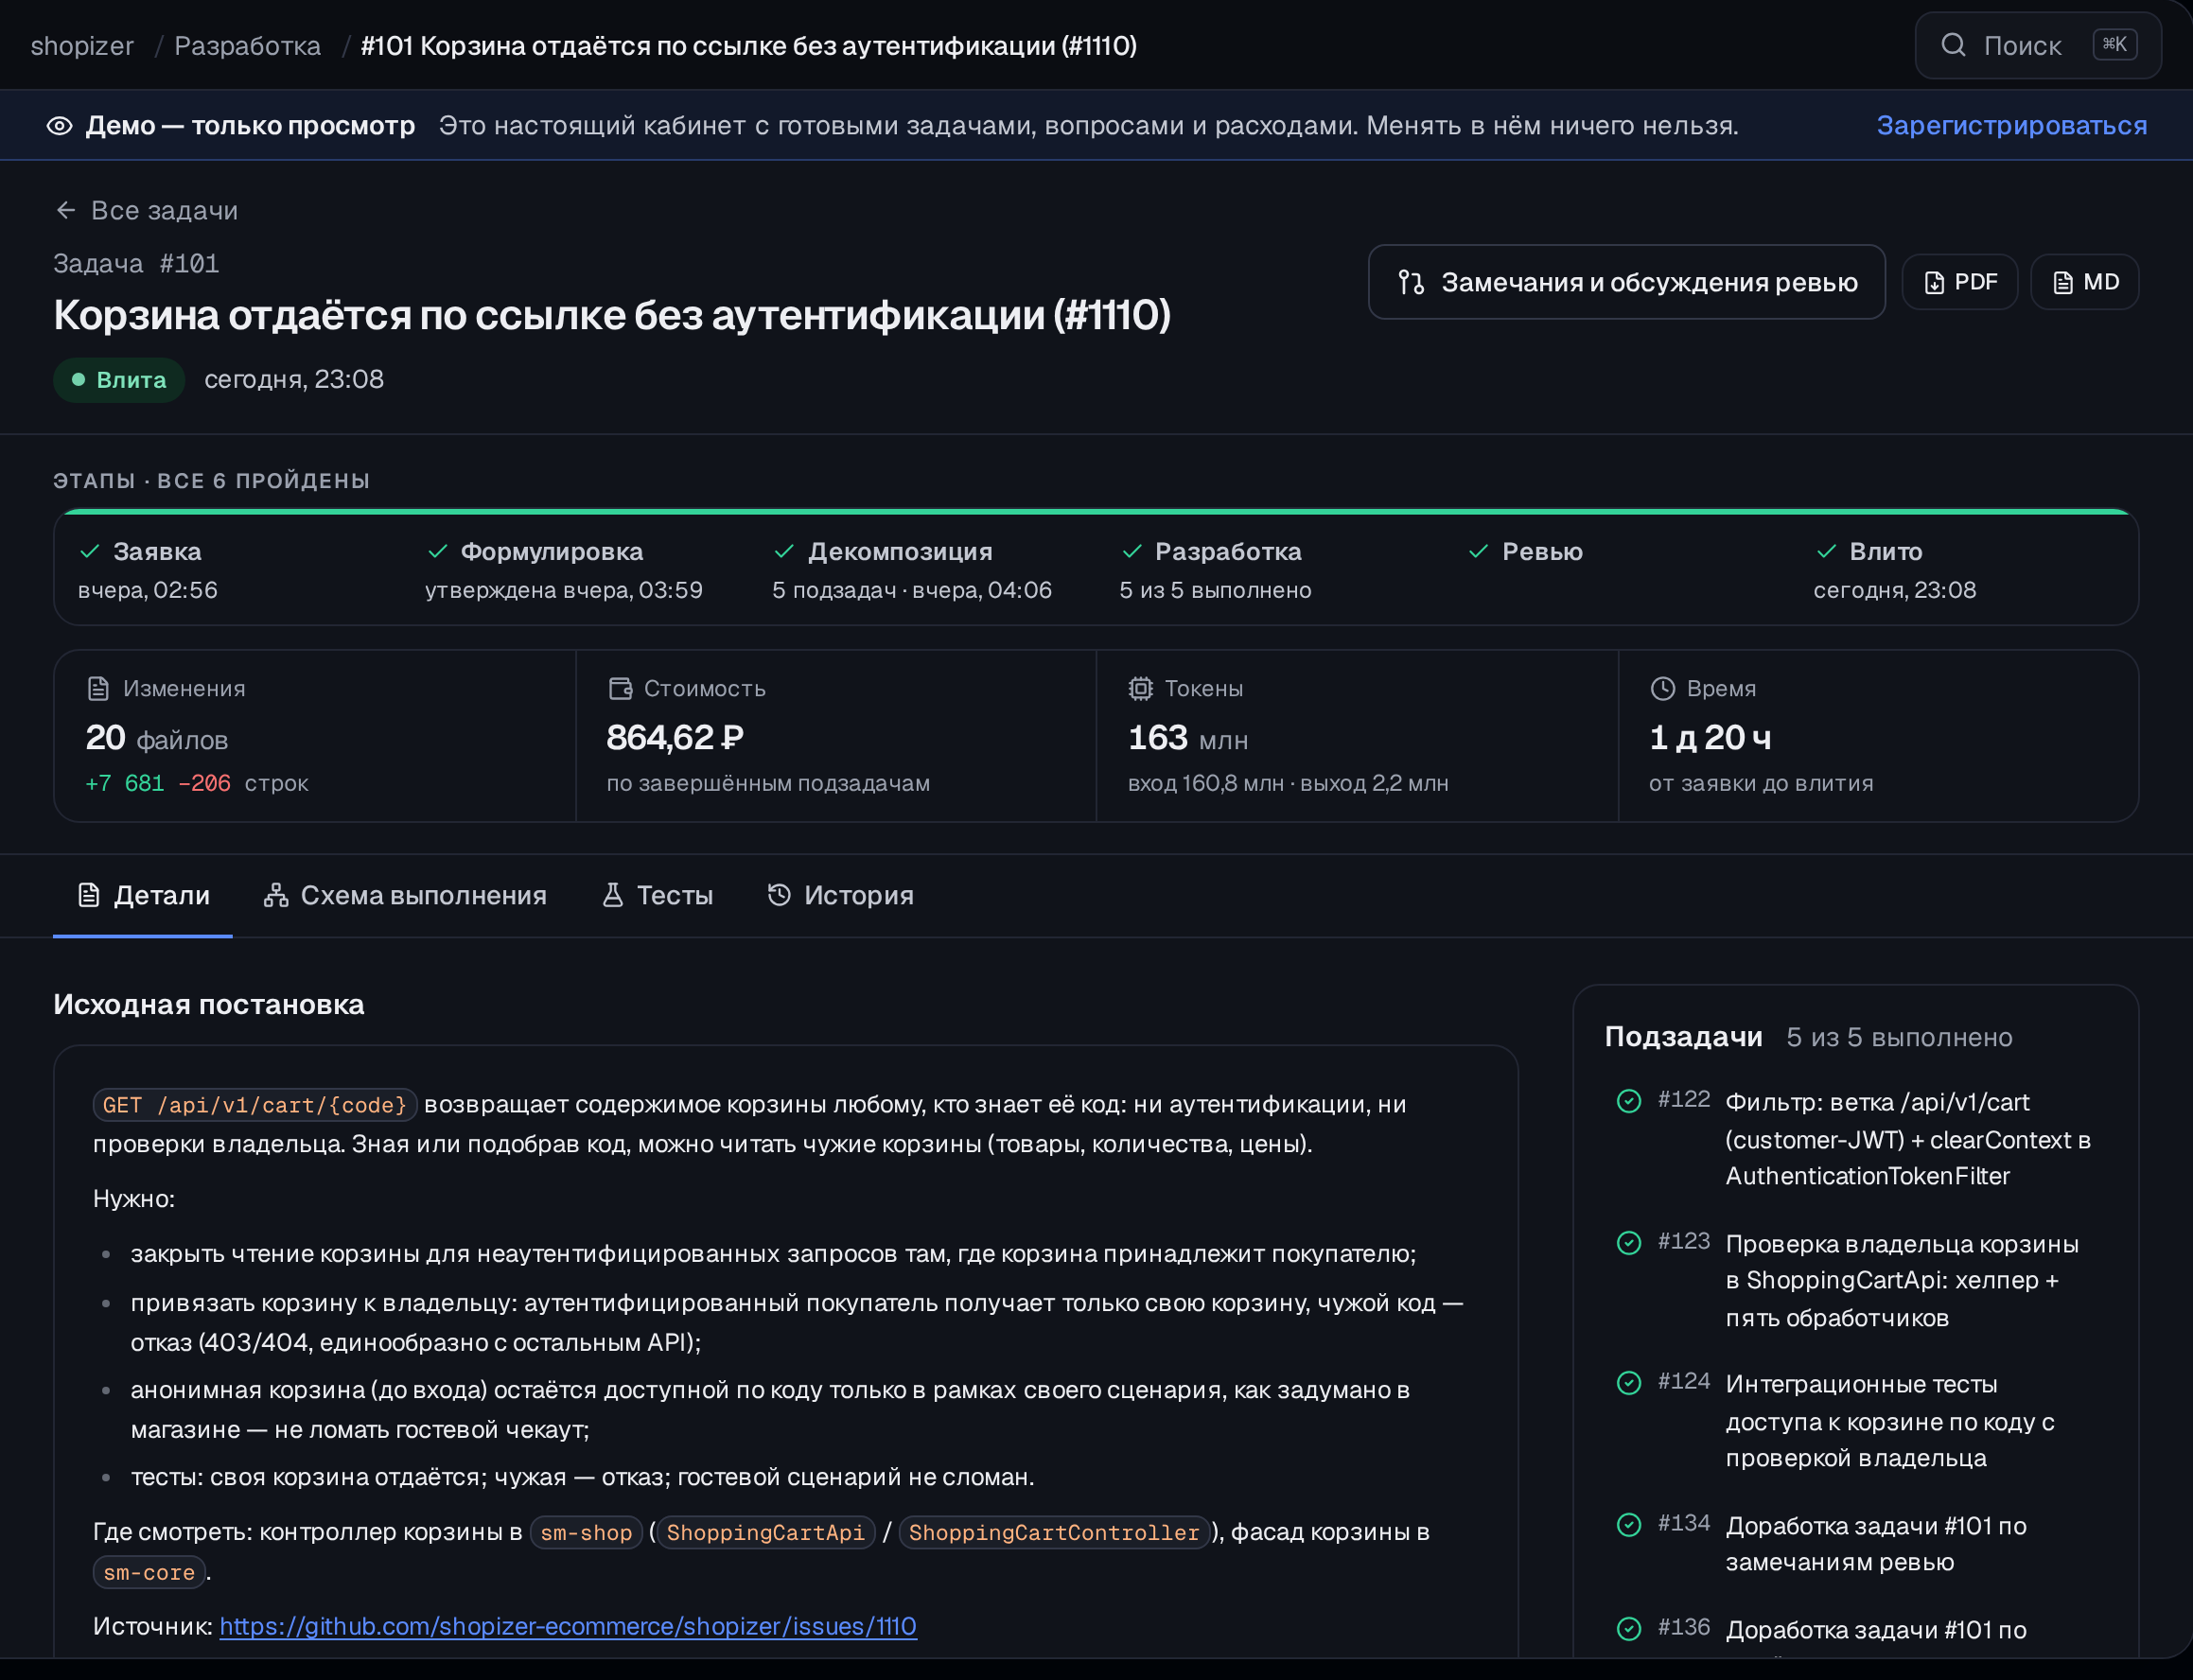Click the Схема выполнения diagram icon
The height and width of the screenshot is (1680, 2193).
tap(276, 895)
